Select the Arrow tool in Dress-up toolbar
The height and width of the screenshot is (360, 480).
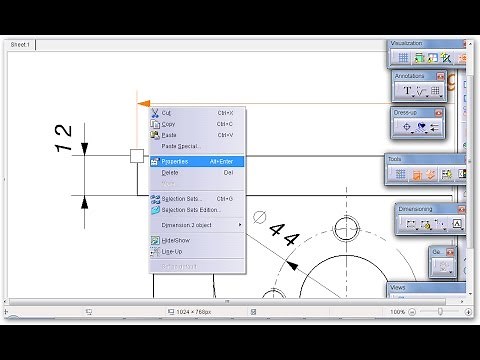[435, 127]
